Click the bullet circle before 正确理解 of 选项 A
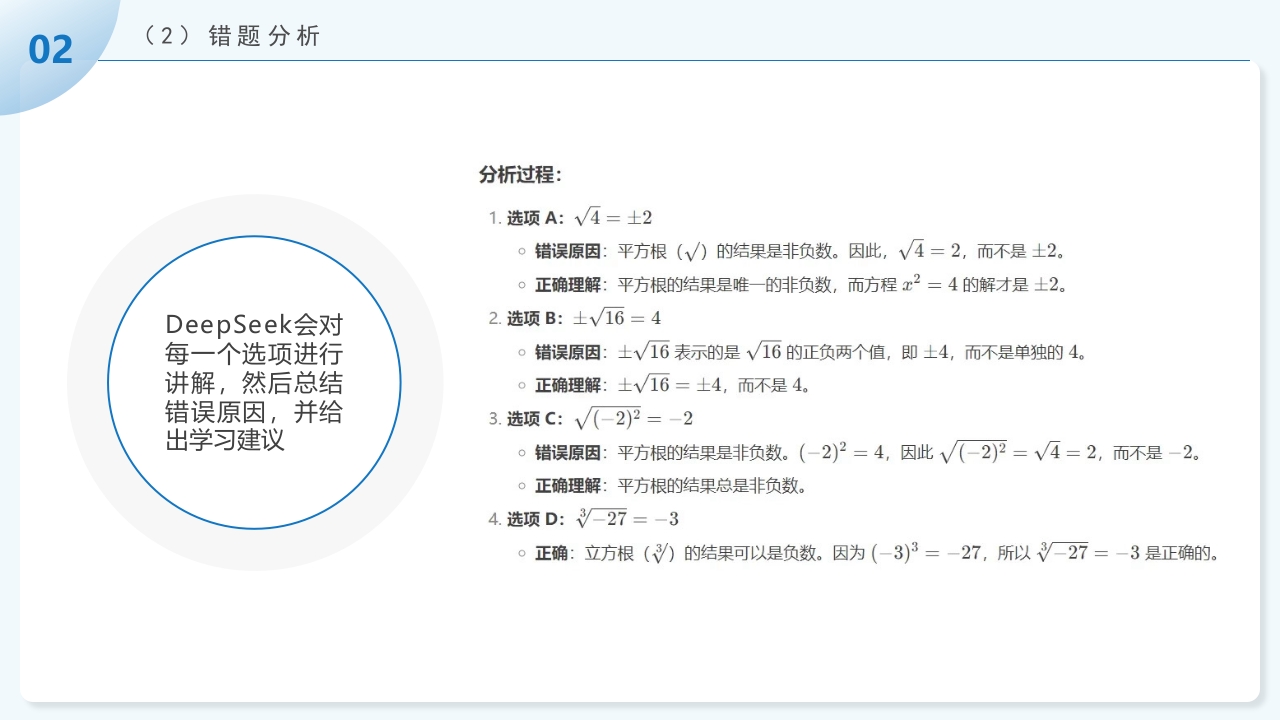 tap(520, 284)
